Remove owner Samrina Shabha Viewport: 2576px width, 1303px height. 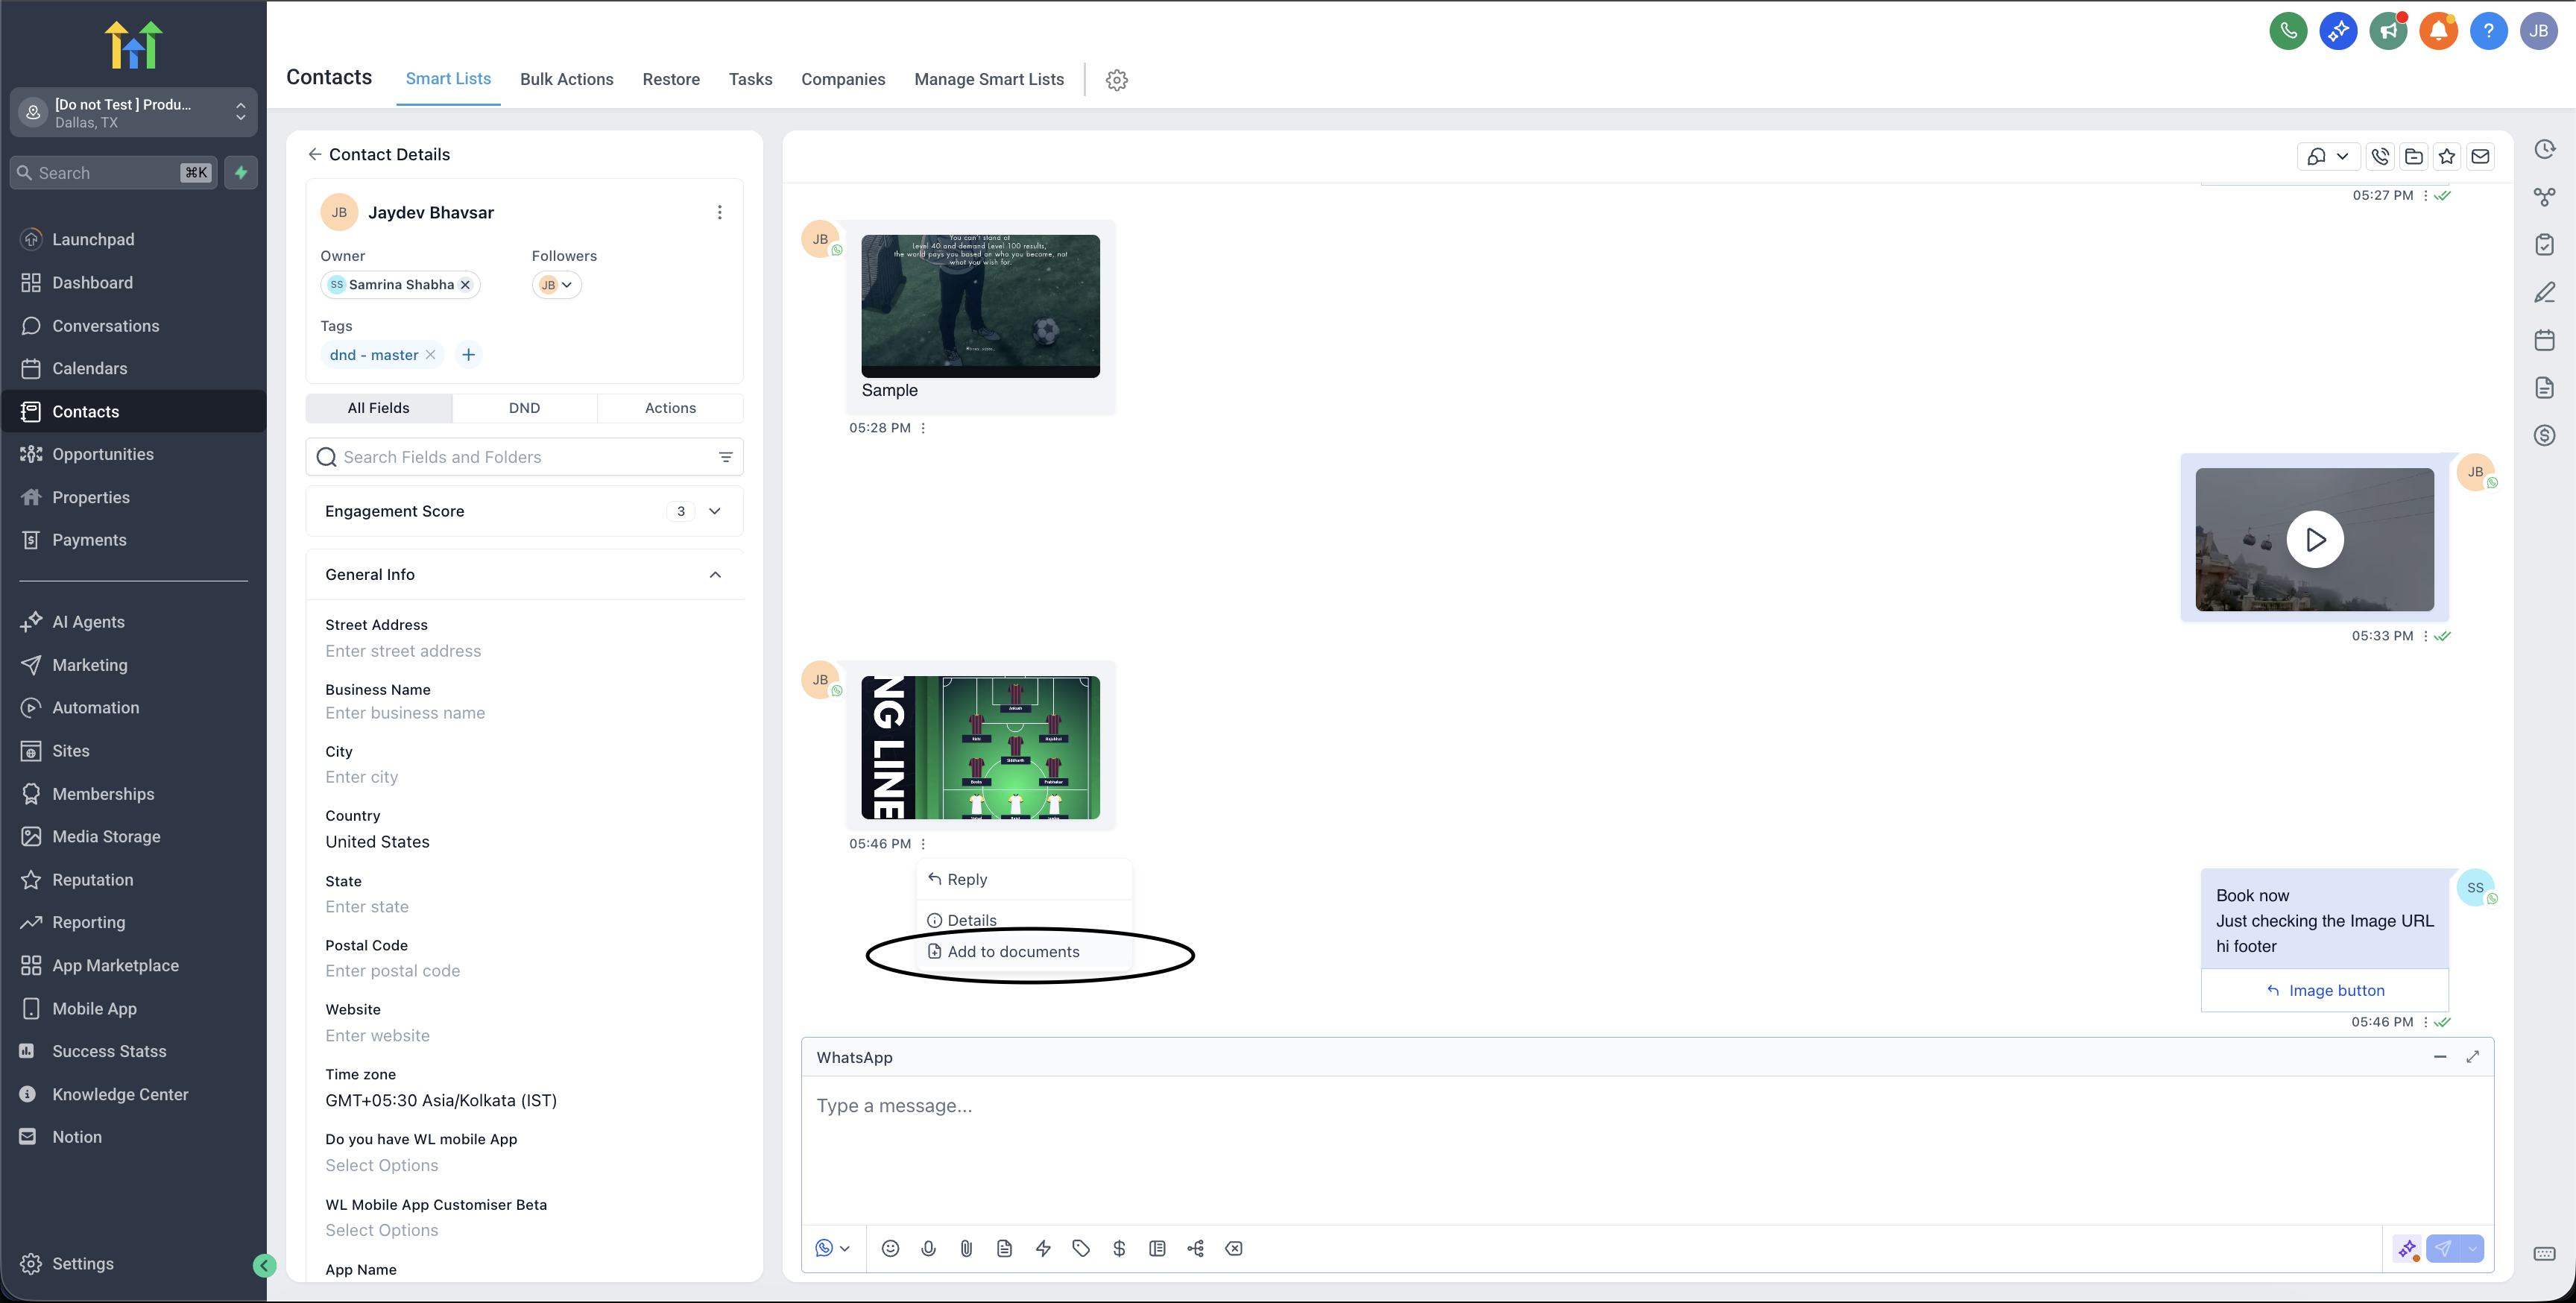pos(465,285)
